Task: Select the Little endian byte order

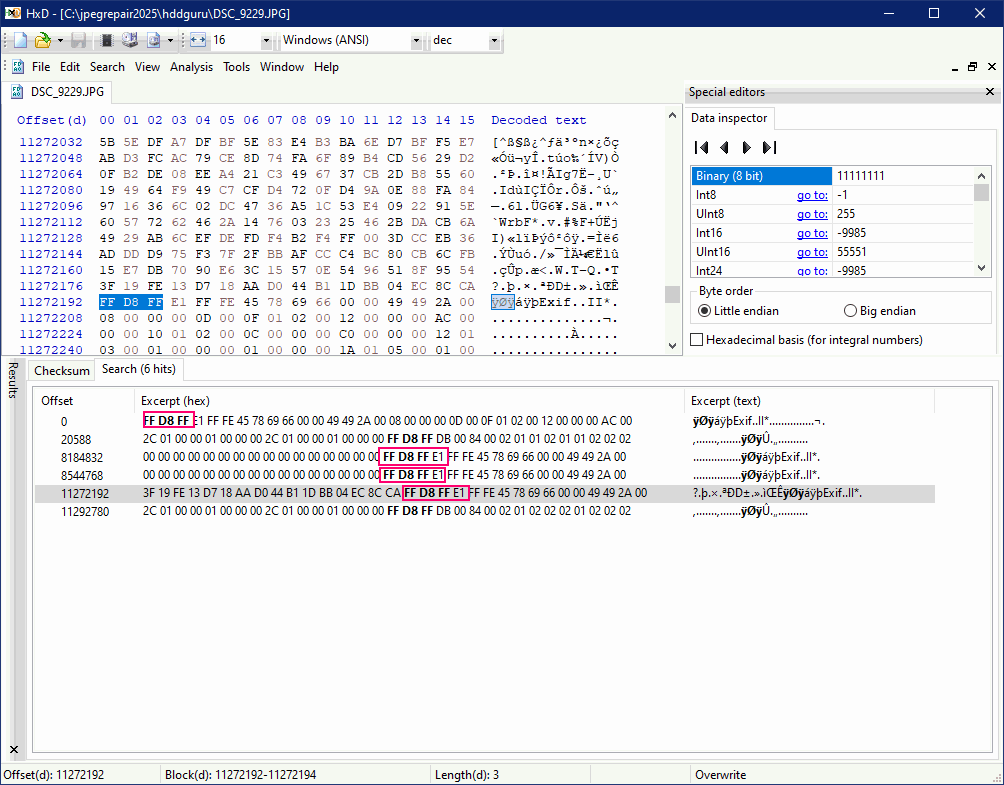Action: pos(738,311)
